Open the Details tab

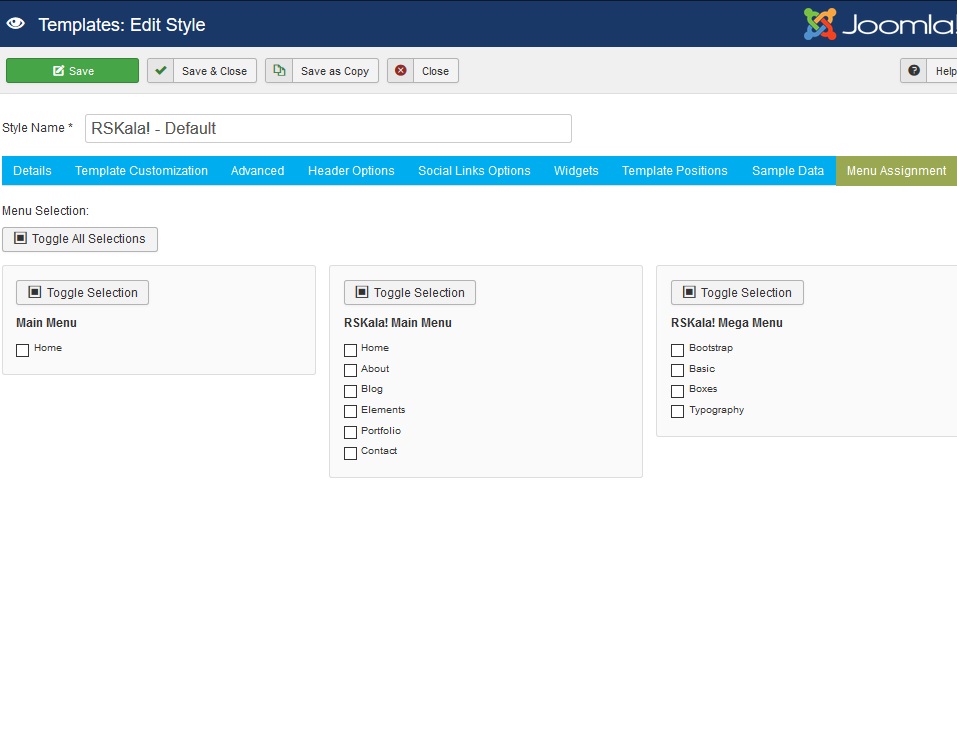point(32,171)
